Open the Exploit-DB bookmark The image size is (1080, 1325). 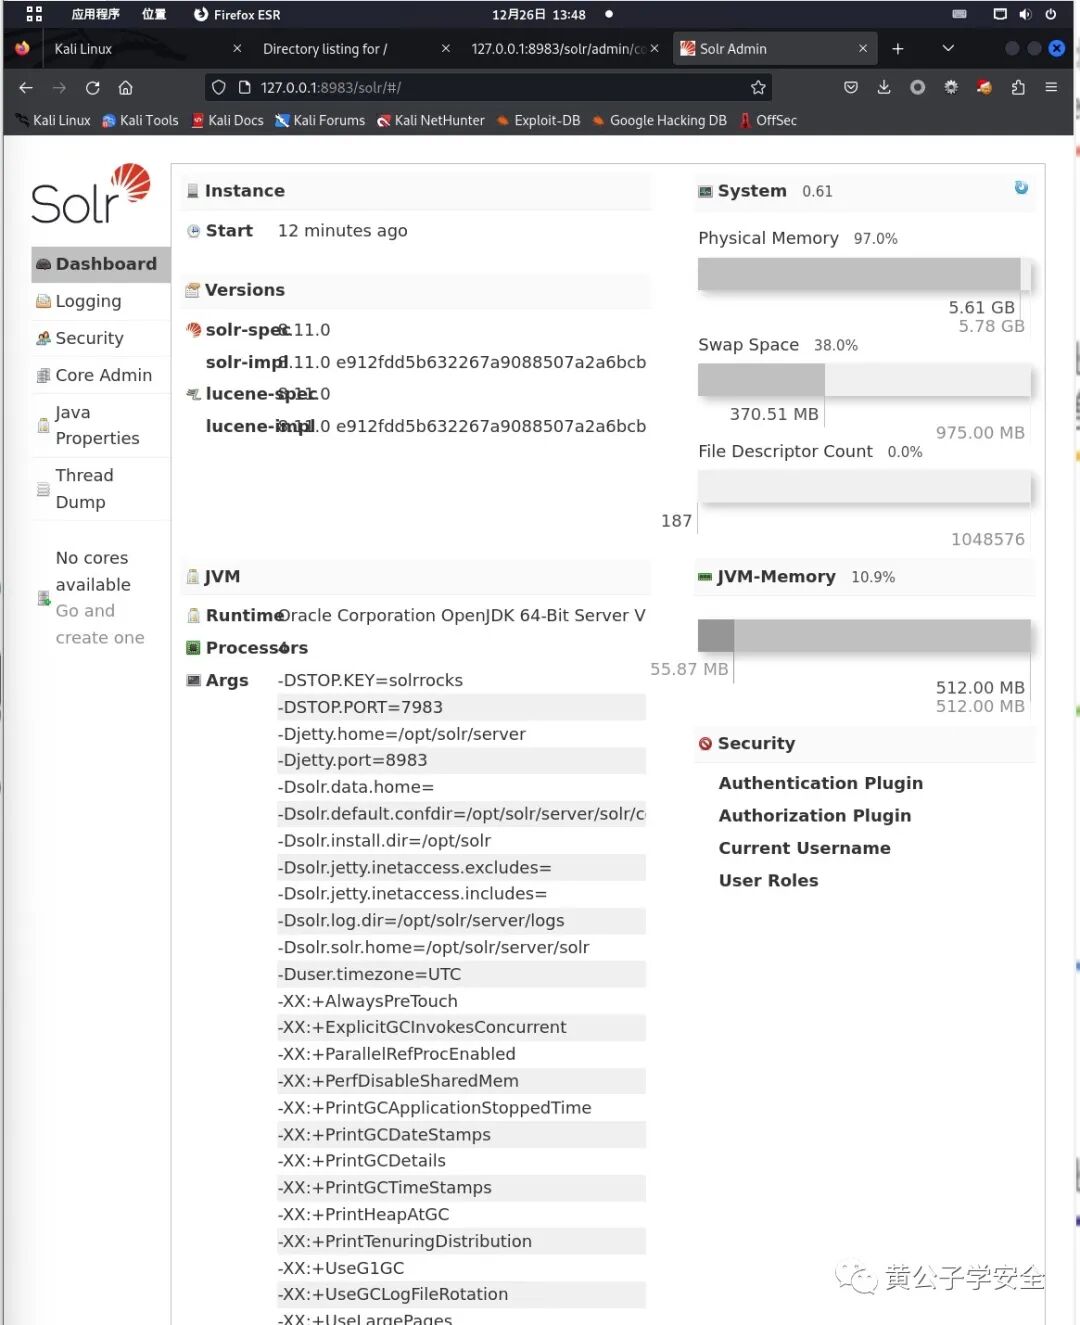click(538, 121)
